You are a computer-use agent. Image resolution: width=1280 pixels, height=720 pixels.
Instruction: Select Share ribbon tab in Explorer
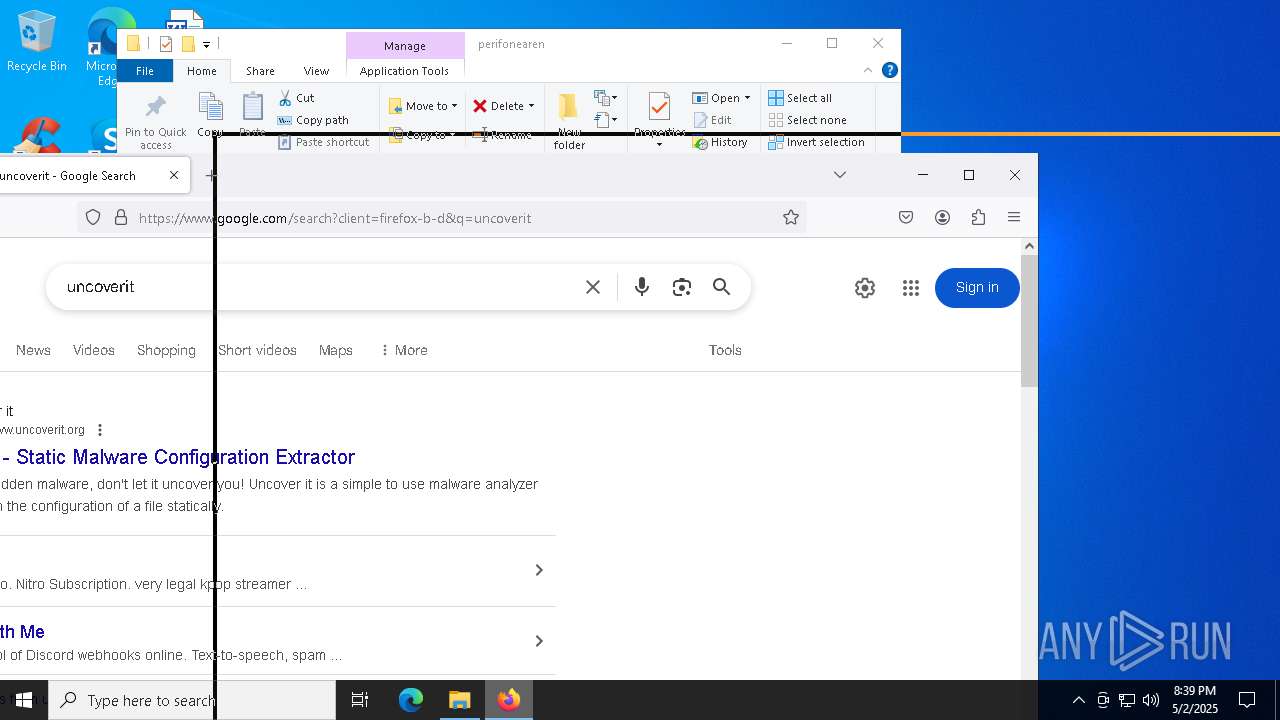tap(260, 71)
